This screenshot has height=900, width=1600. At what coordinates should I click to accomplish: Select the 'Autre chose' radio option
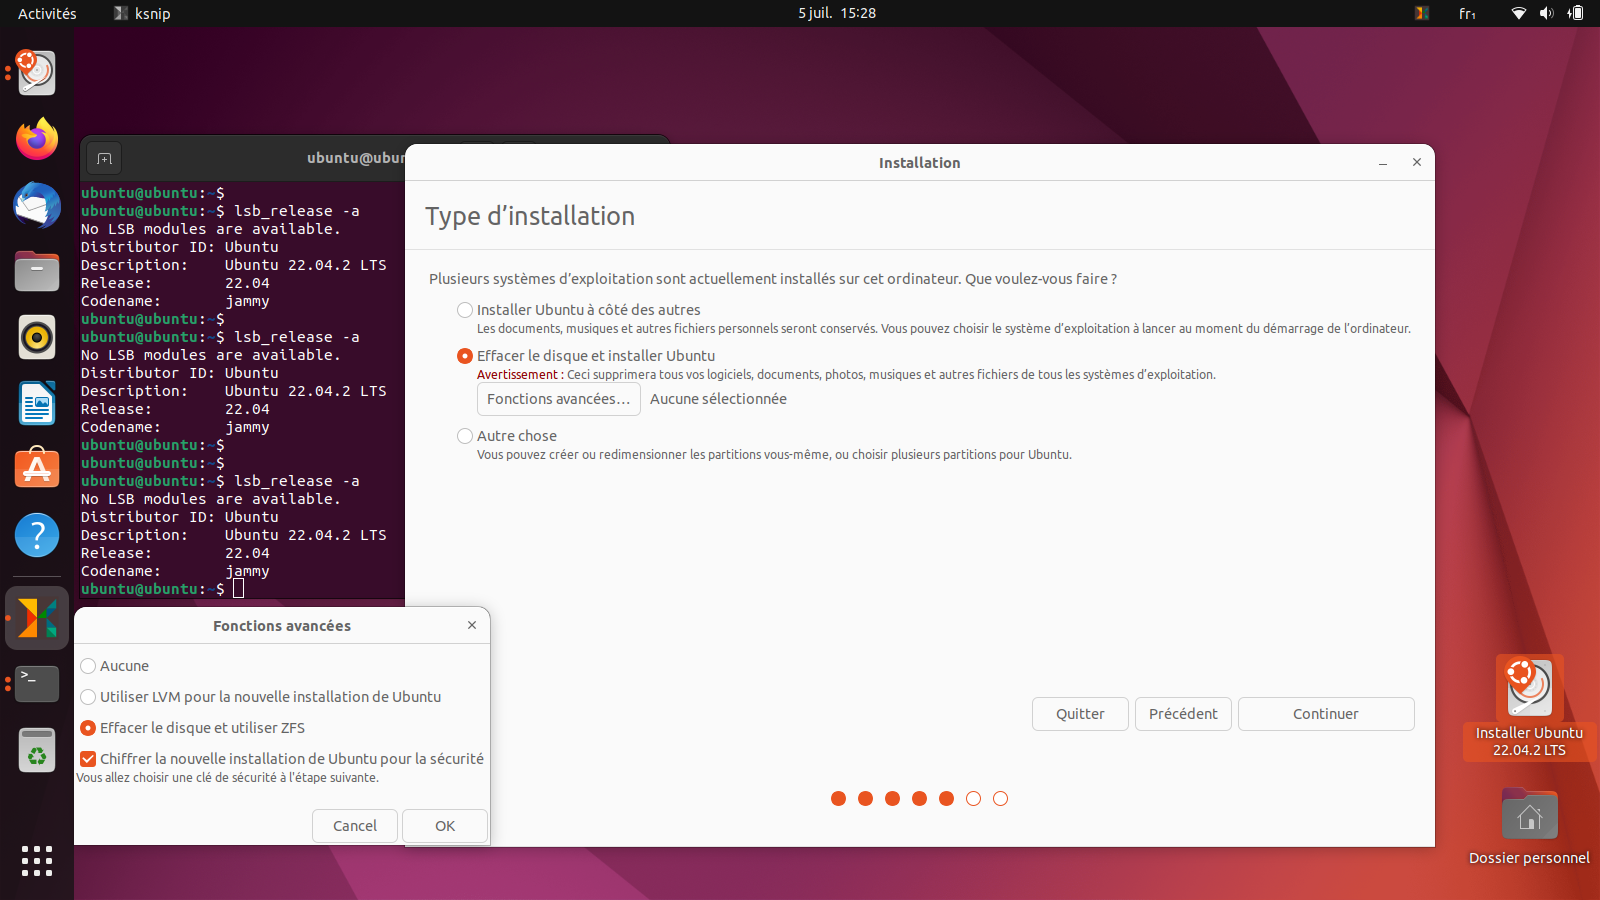pyautogui.click(x=465, y=436)
